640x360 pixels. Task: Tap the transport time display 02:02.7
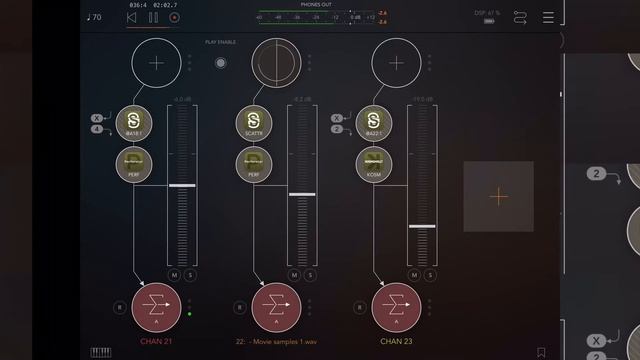(165, 5)
